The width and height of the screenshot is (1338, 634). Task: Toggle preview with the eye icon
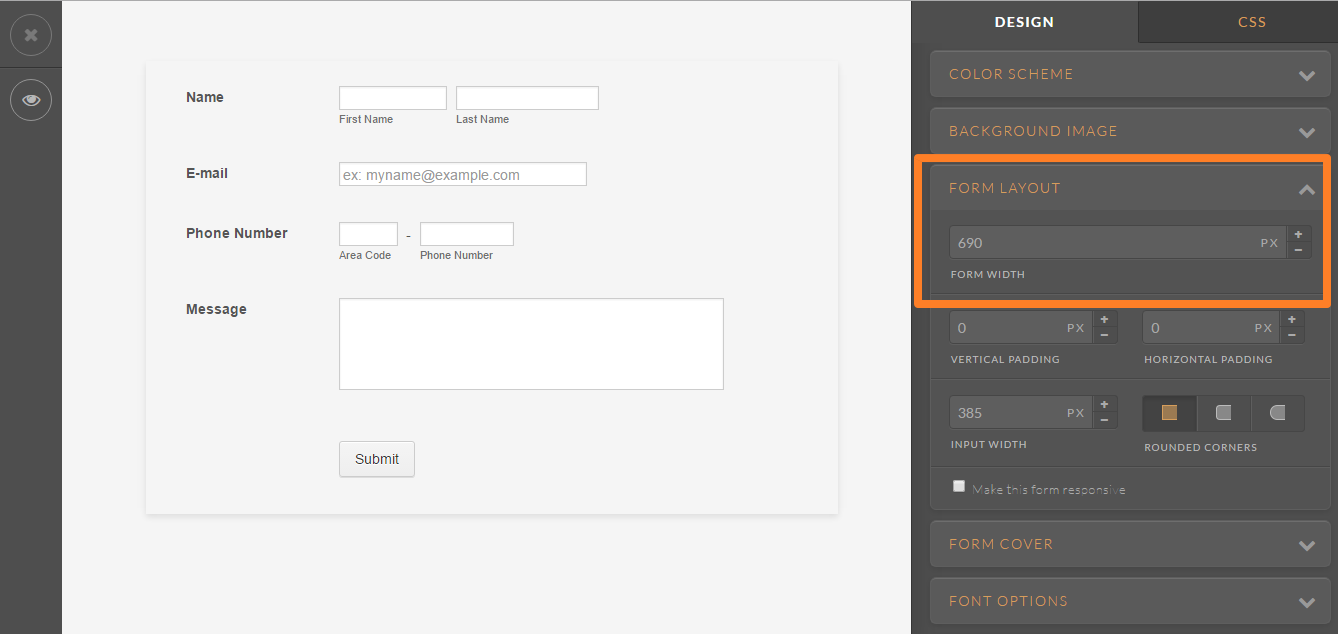31,100
